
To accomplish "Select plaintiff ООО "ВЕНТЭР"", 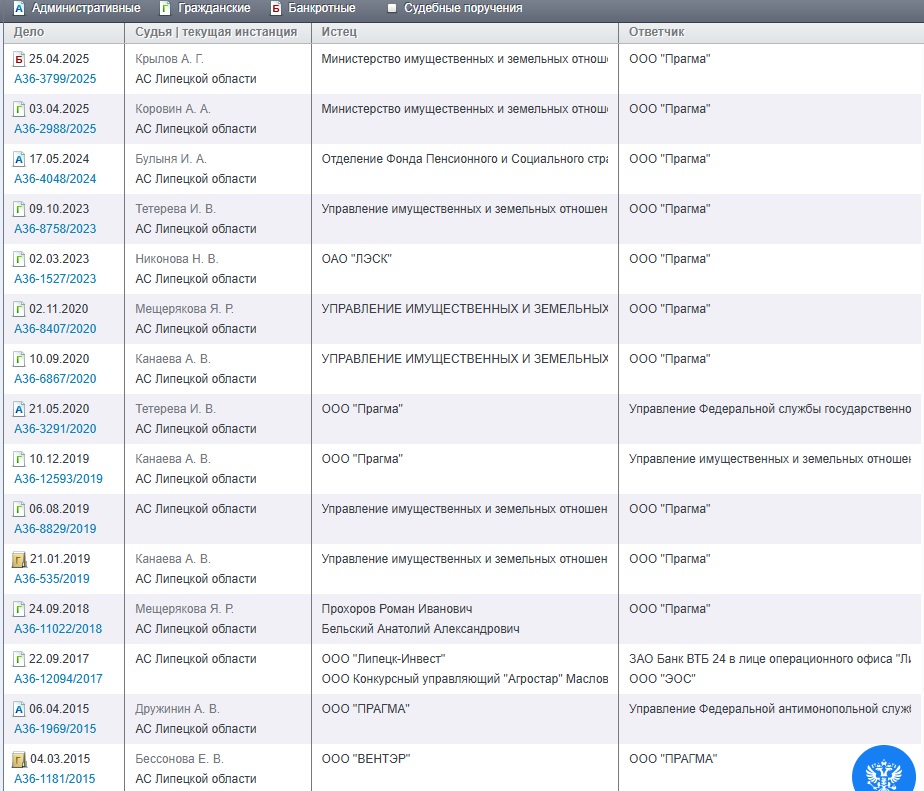I will (x=365, y=759).
